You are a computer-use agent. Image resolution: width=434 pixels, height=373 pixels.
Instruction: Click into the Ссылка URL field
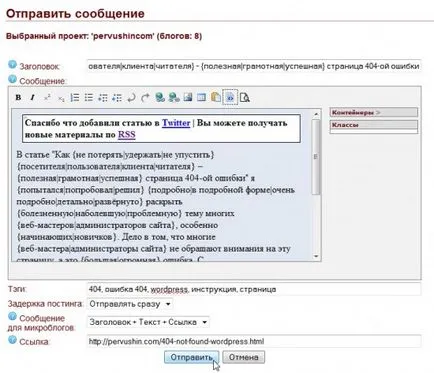254,341
